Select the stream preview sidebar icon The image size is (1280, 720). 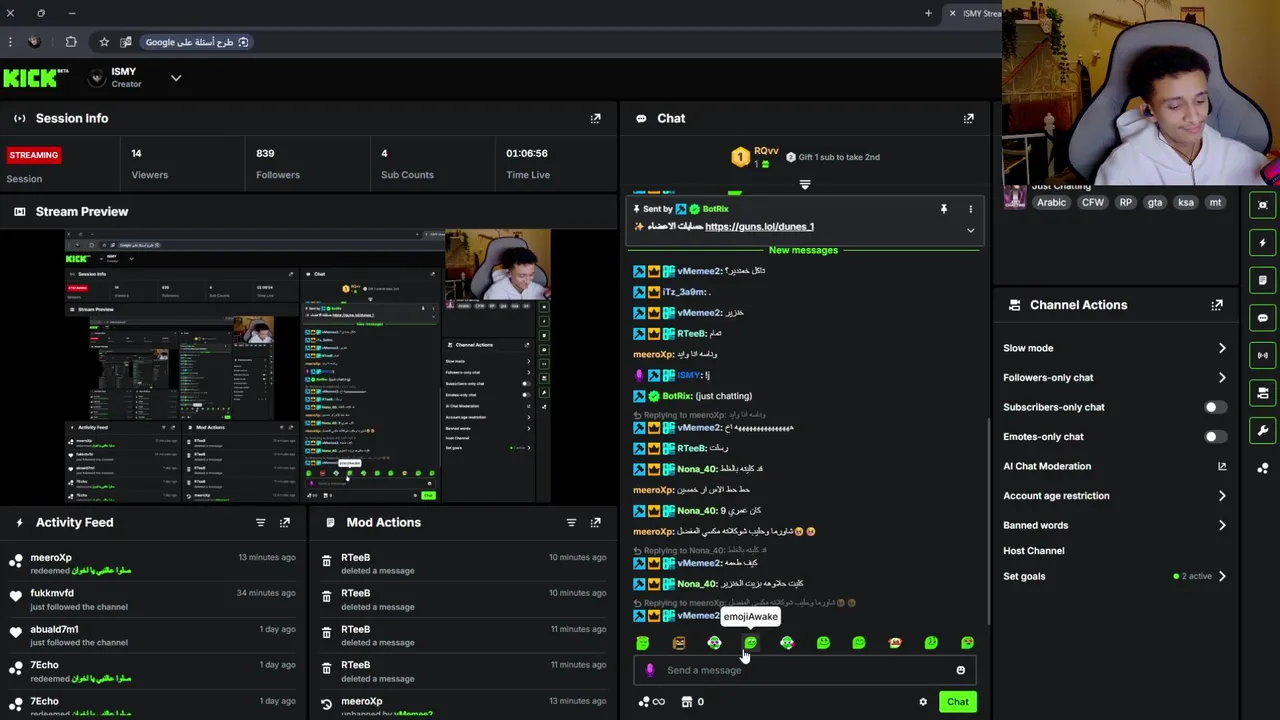coord(1263,205)
